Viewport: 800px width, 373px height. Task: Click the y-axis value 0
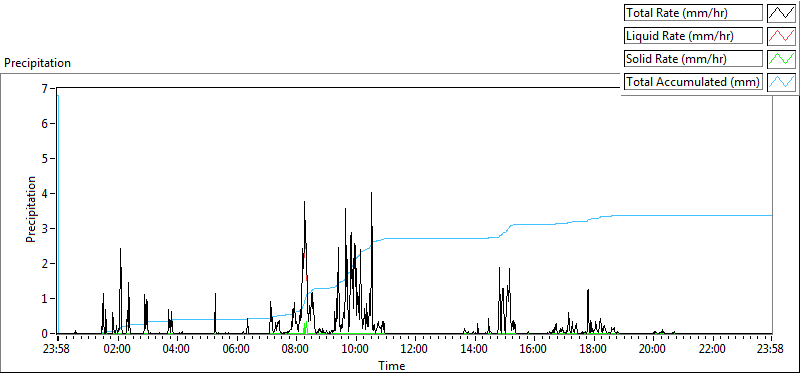(x=44, y=333)
